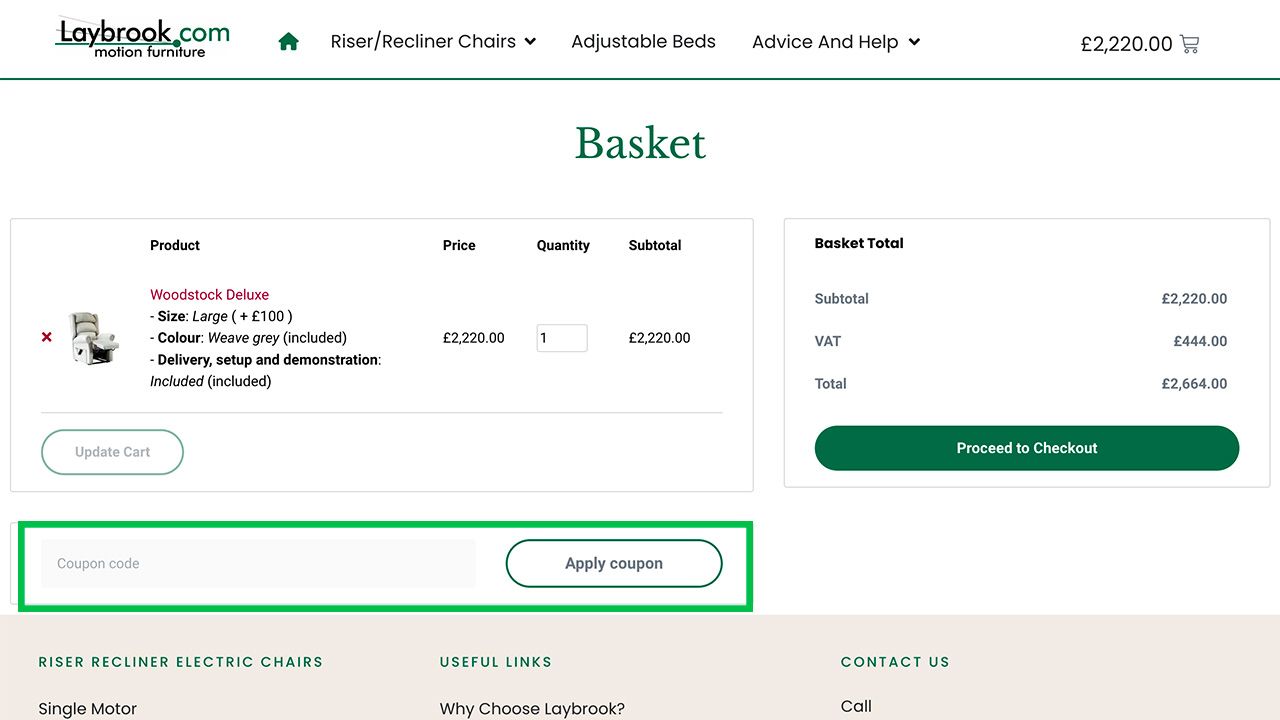
Task: Expand the Riser/Recliner Chairs dropdown
Action: [530, 42]
